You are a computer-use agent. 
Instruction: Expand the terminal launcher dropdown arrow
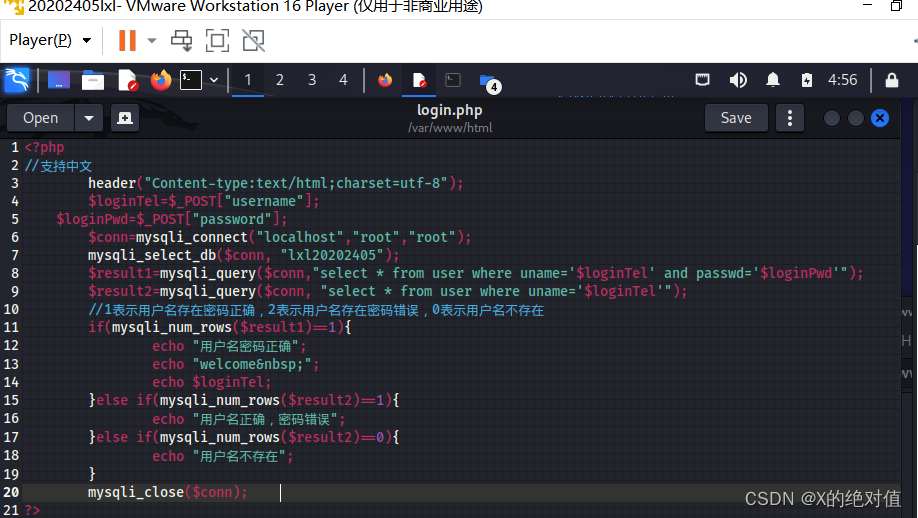[214, 80]
